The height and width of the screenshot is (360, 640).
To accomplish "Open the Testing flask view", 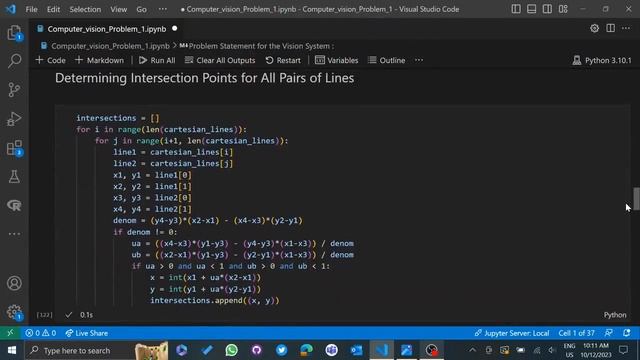I will pos(14,176).
